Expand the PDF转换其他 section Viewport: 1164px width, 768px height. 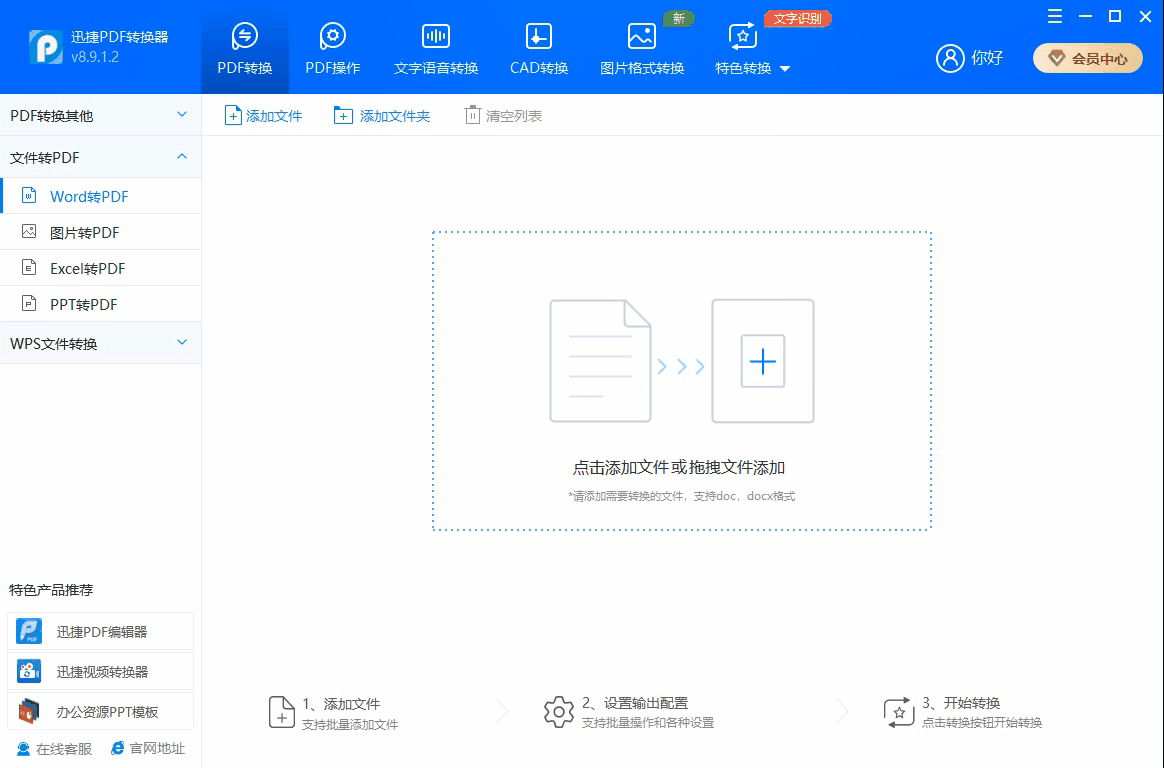pos(100,115)
